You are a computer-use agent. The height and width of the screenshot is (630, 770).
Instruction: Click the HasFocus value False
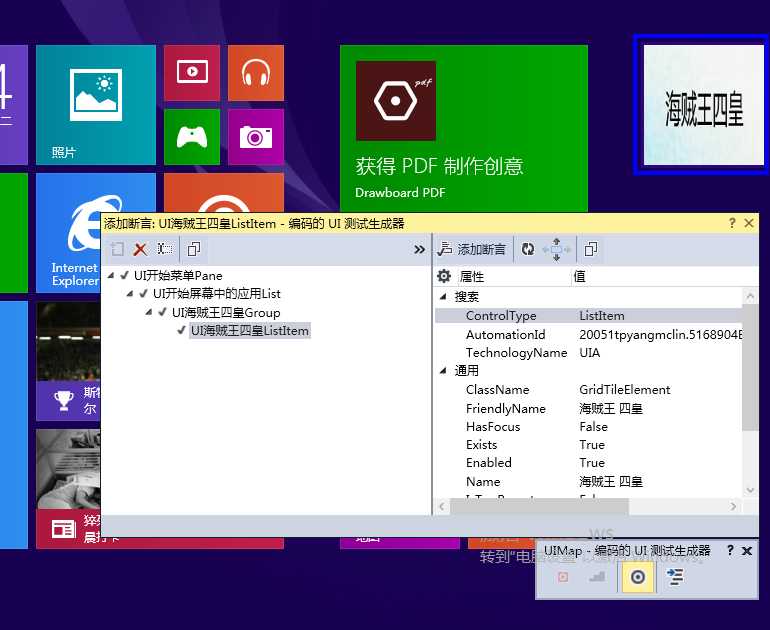(x=593, y=426)
